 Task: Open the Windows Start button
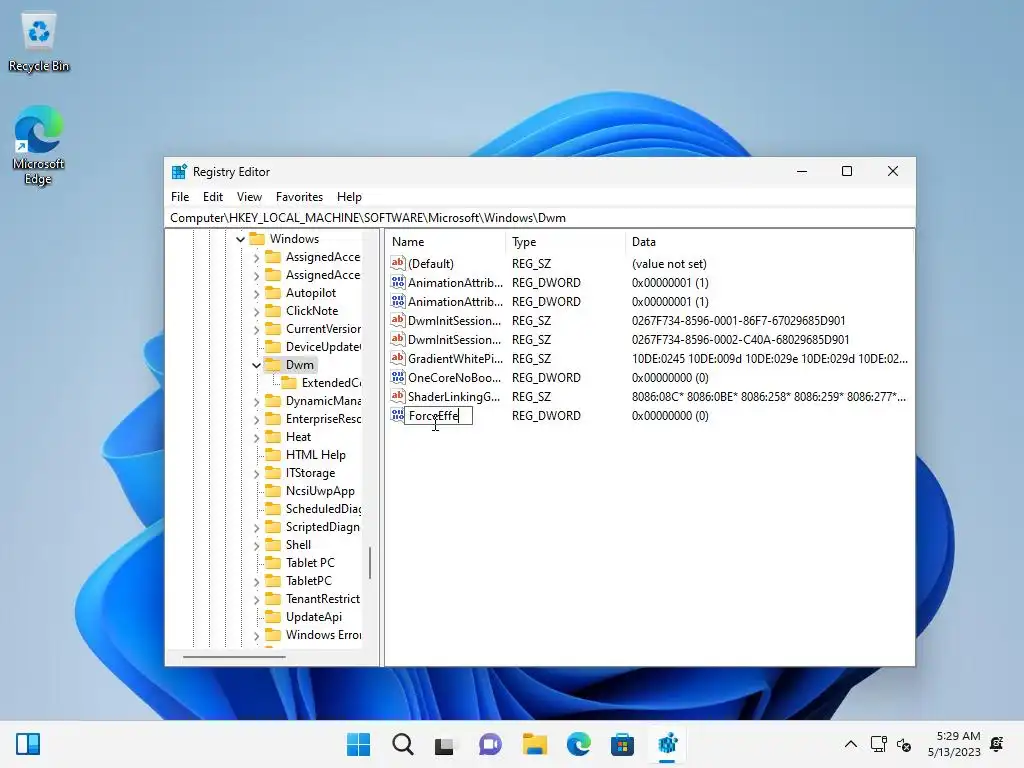click(359, 744)
